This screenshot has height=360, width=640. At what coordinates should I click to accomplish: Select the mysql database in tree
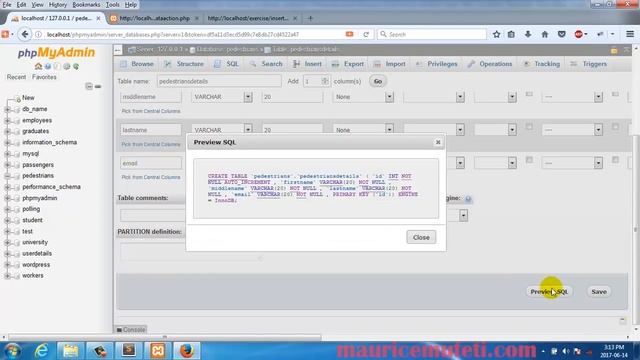[x=31, y=154]
